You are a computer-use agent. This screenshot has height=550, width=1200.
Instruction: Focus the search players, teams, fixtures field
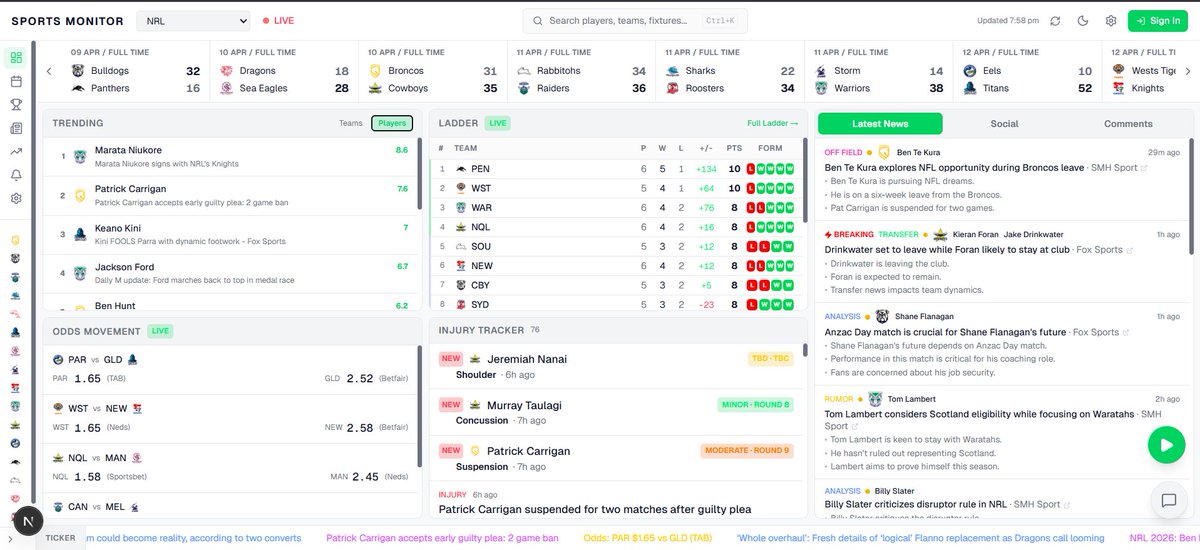pos(635,20)
